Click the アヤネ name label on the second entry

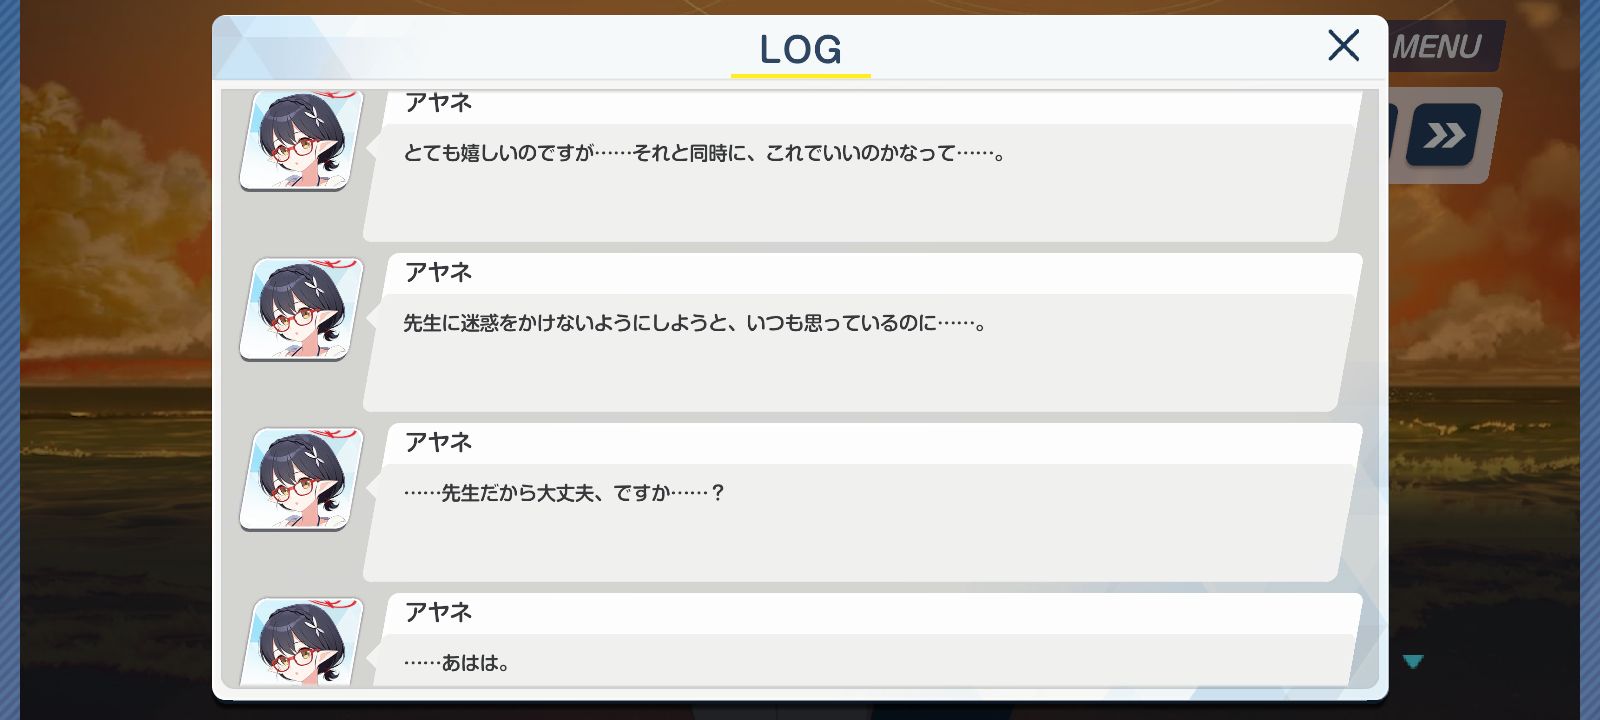438,272
